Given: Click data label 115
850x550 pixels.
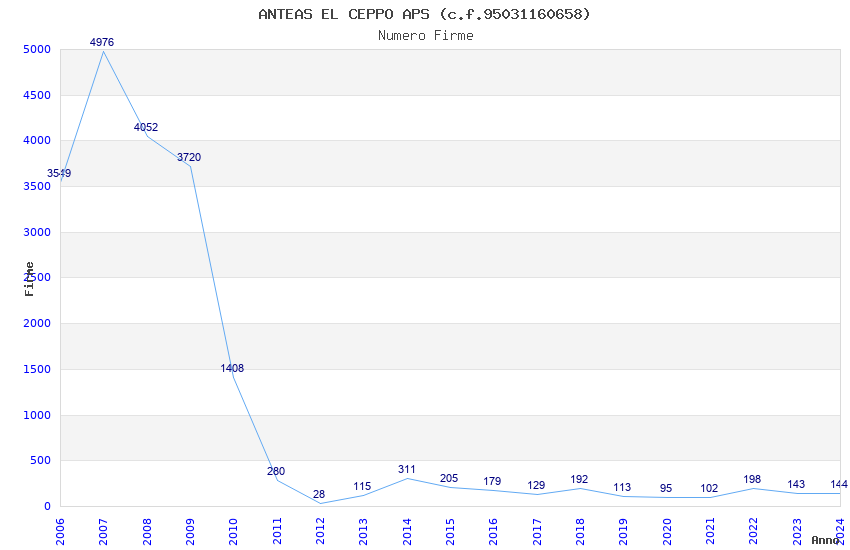Looking at the screenshot, I should pyautogui.click(x=362, y=487).
